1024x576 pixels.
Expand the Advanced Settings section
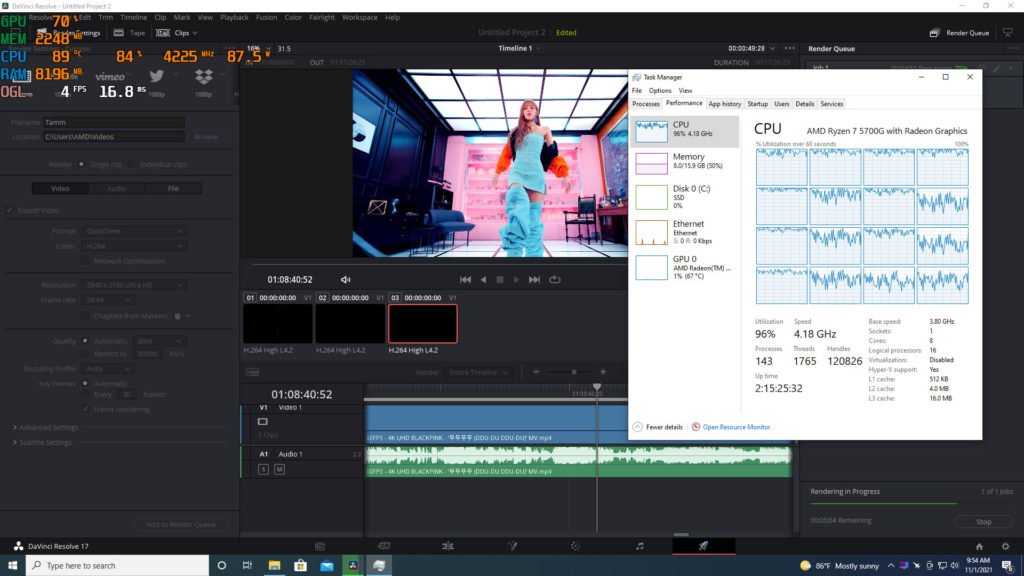pyautogui.click(x=45, y=428)
